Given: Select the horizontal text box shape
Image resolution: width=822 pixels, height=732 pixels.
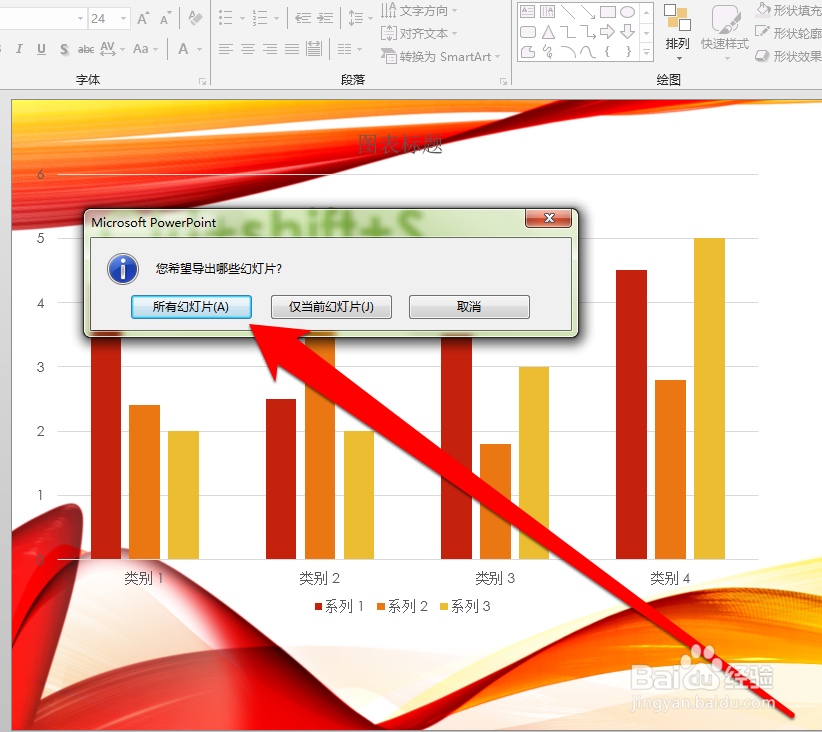Looking at the screenshot, I should [528, 12].
